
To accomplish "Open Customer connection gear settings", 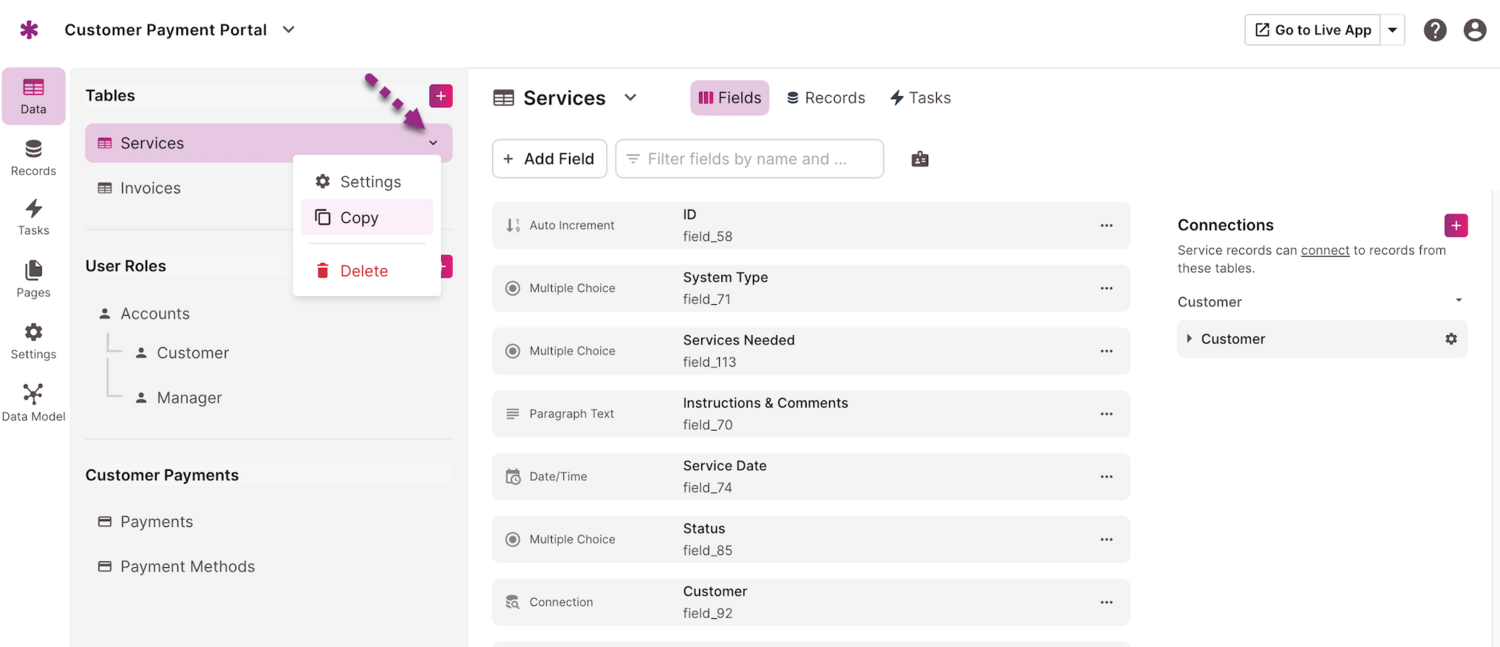I will pyautogui.click(x=1451, y=339).
